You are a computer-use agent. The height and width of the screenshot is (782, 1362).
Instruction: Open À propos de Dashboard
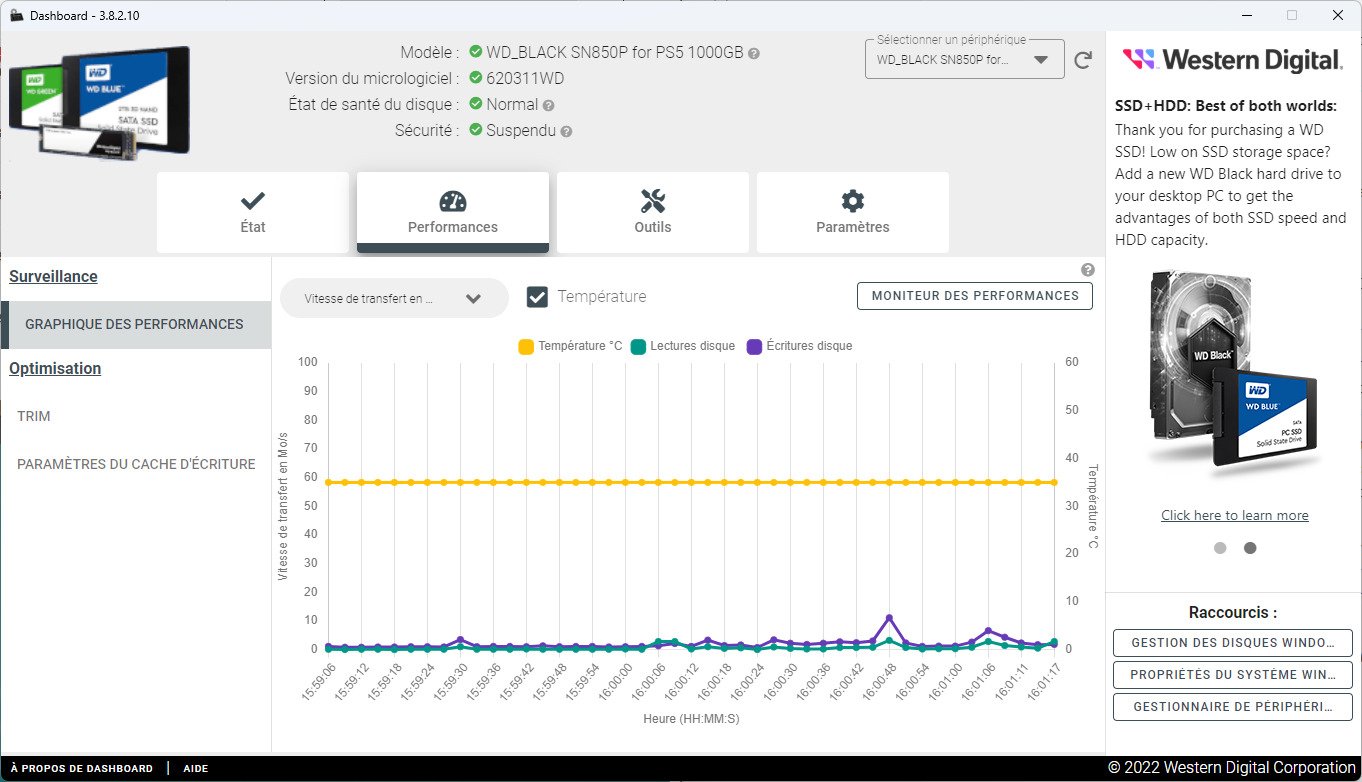pyautogui.click(x=82, y=768)
